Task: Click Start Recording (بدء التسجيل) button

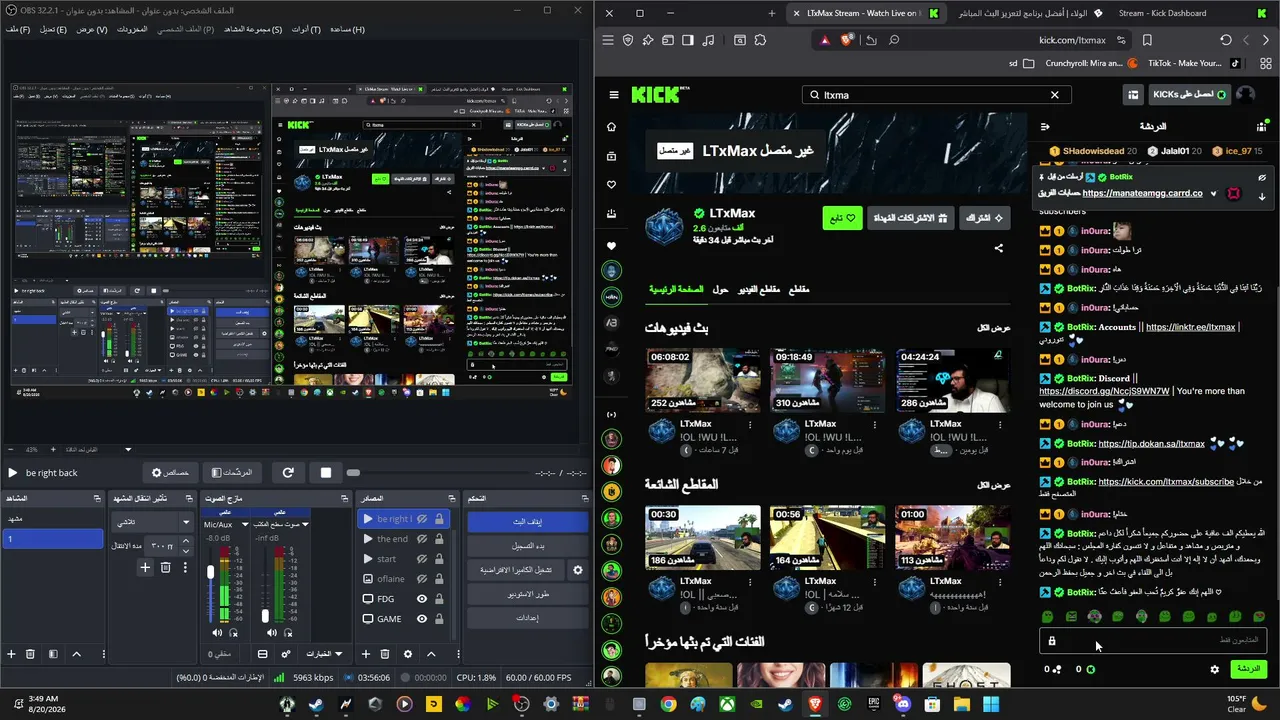Action: pos(527,546)
